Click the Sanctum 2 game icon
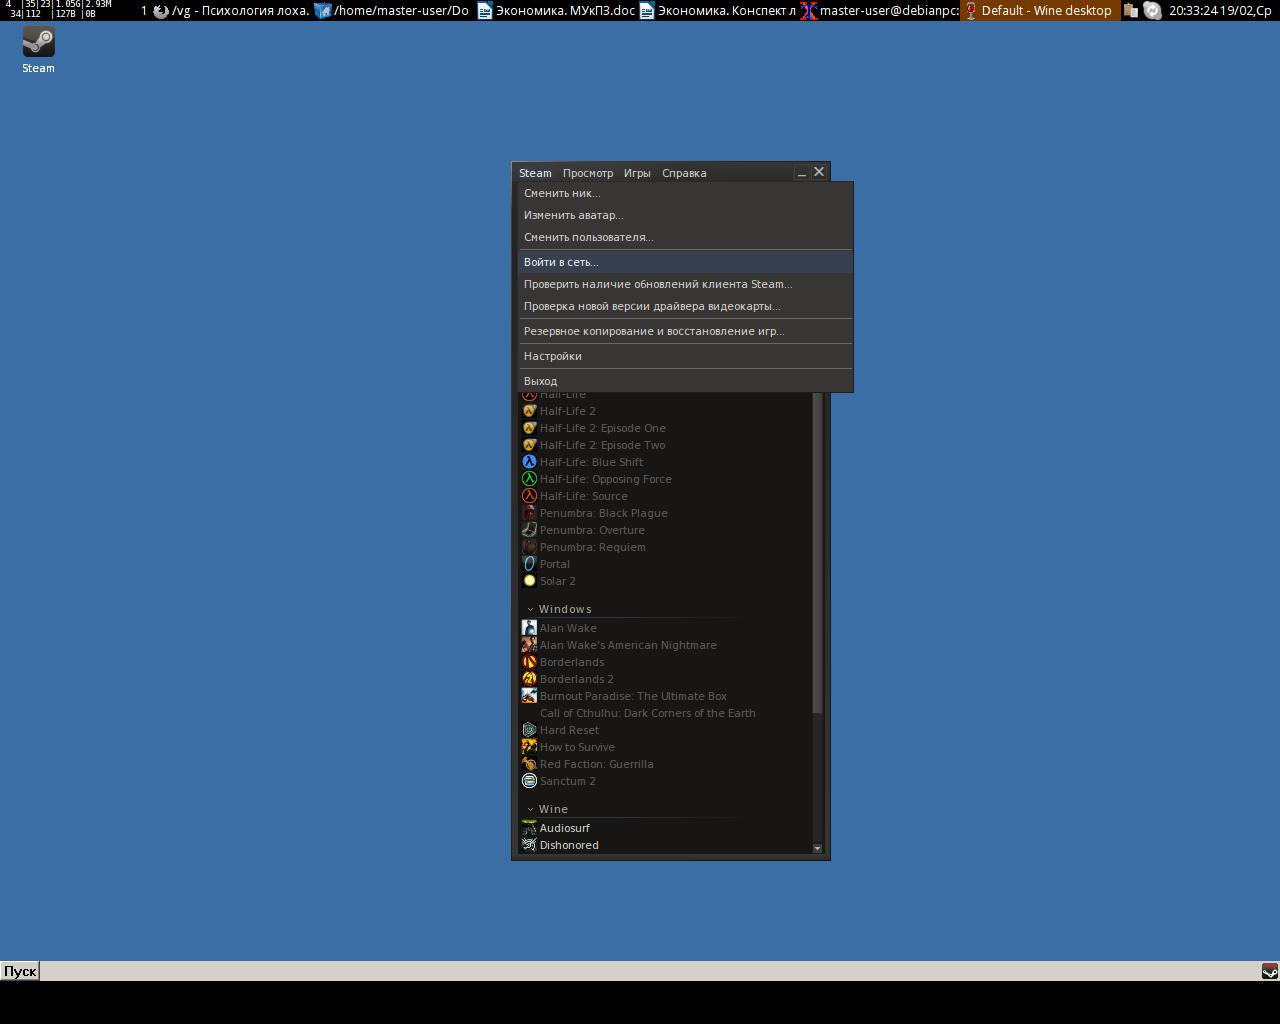Screen dimensions: 1280x1024 click(529, 781)
